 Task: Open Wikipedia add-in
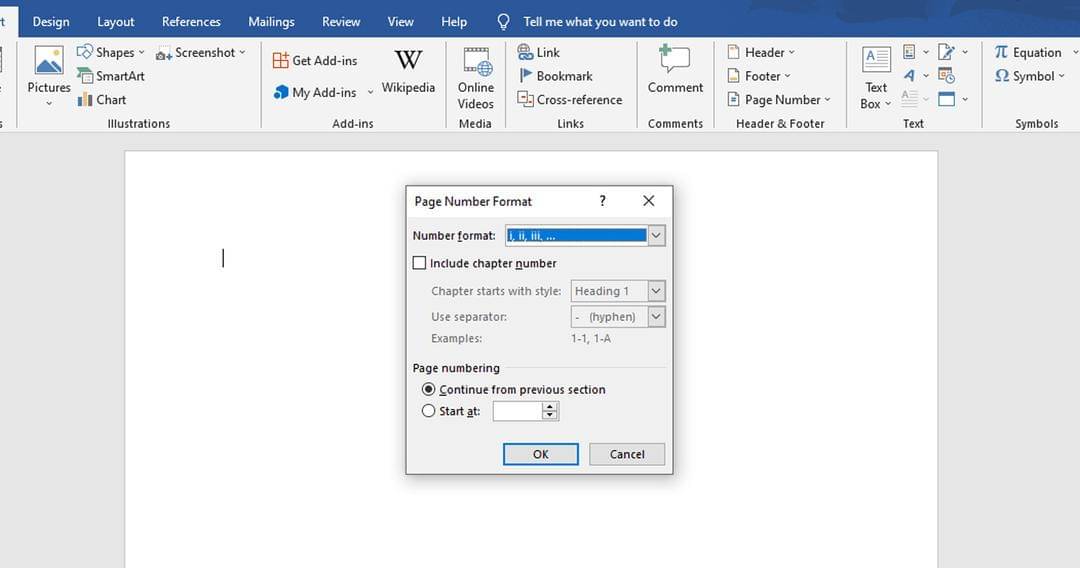point(408,70)
